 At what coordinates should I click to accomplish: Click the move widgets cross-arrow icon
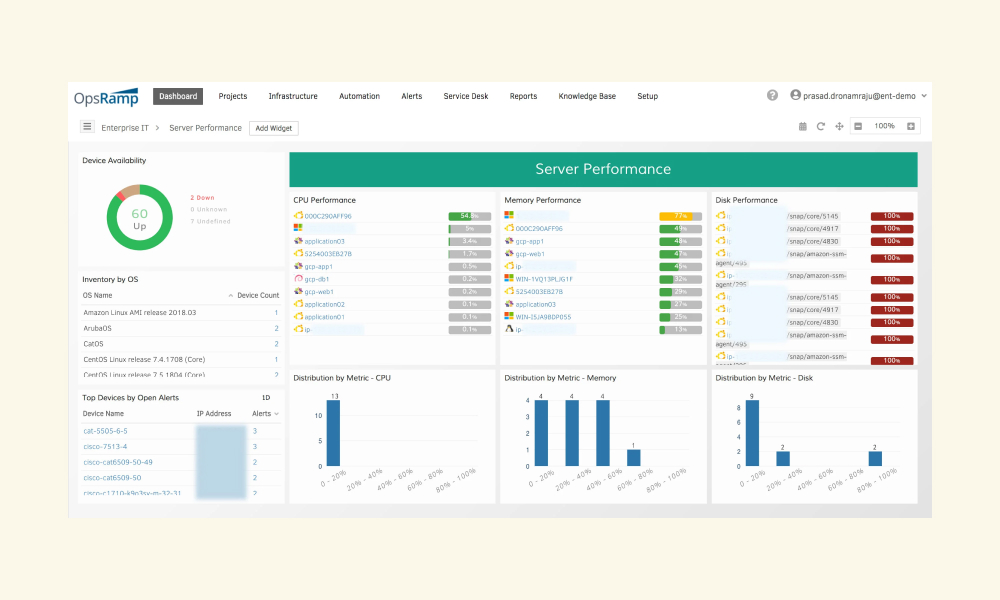pyautogui.click(x=839, y=126)
